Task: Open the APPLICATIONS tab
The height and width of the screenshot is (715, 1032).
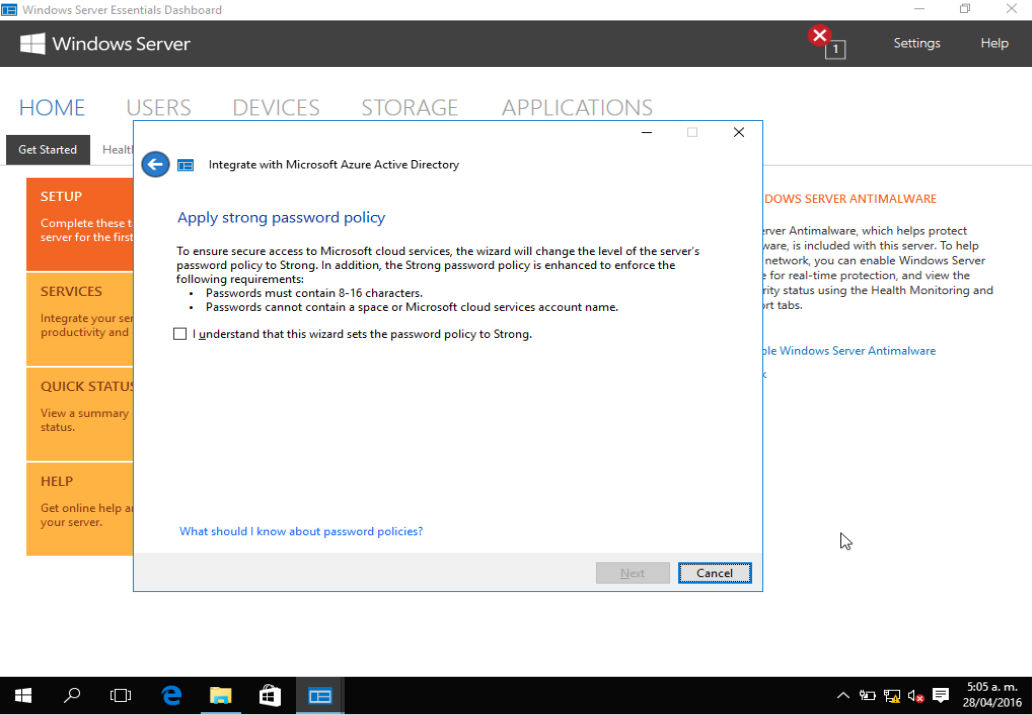Action: click(577, 107)
